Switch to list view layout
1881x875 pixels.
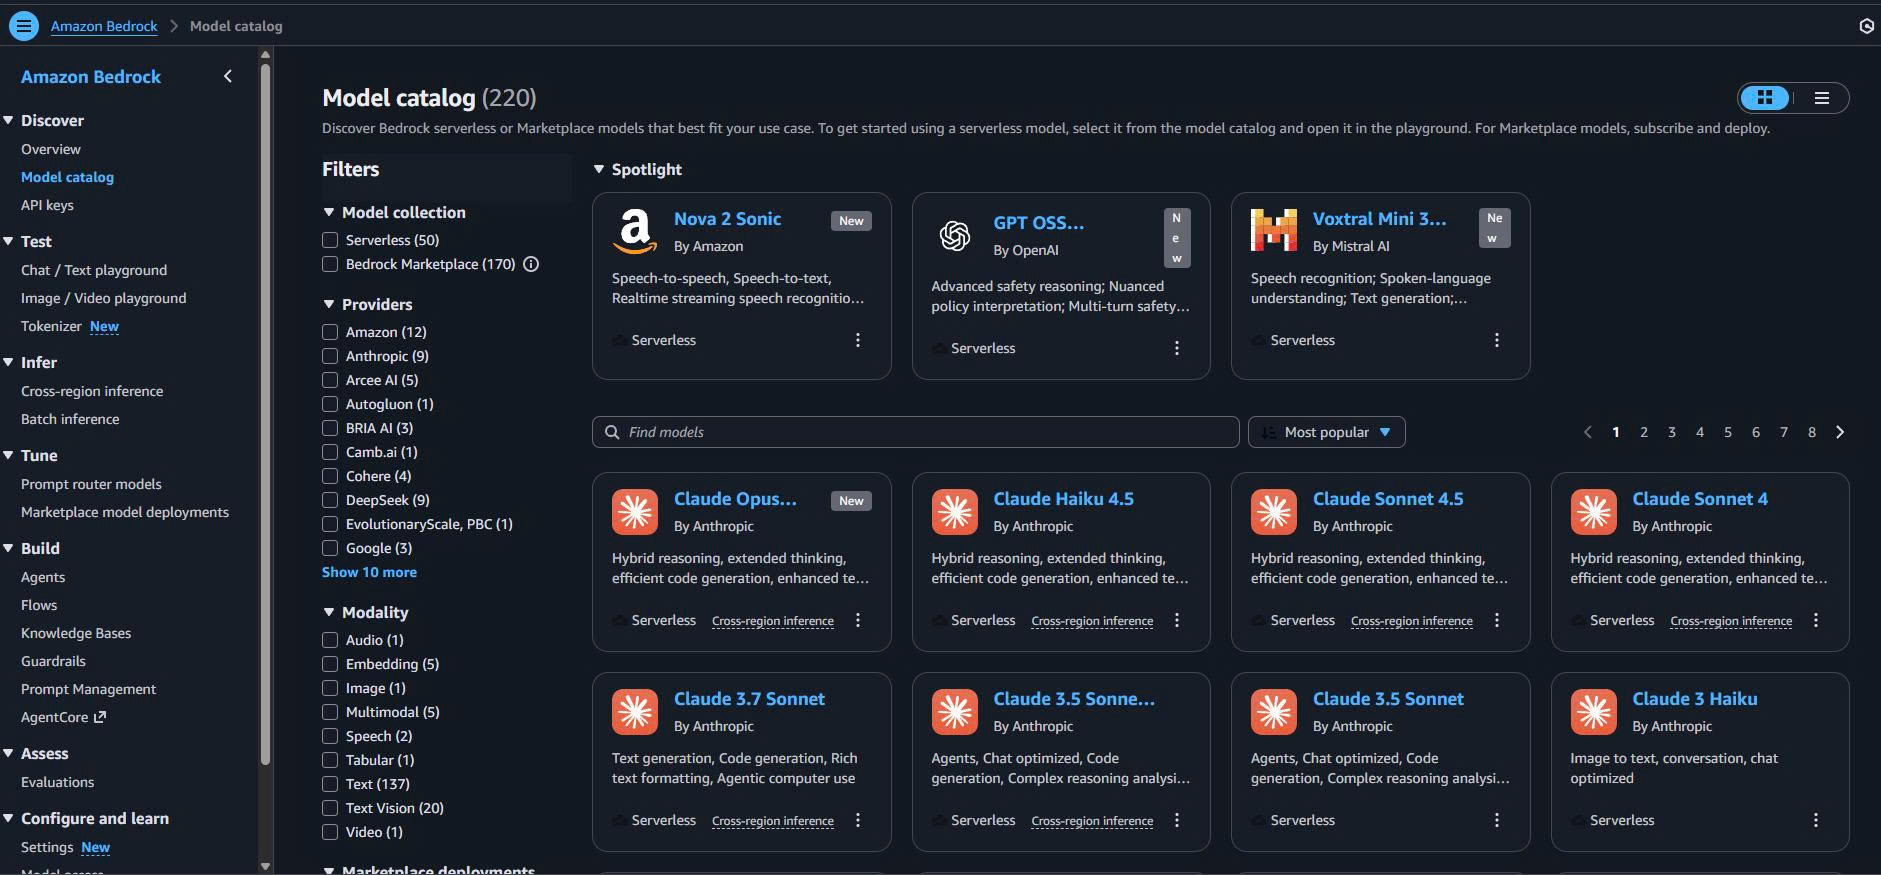(x=1821, y=98)
